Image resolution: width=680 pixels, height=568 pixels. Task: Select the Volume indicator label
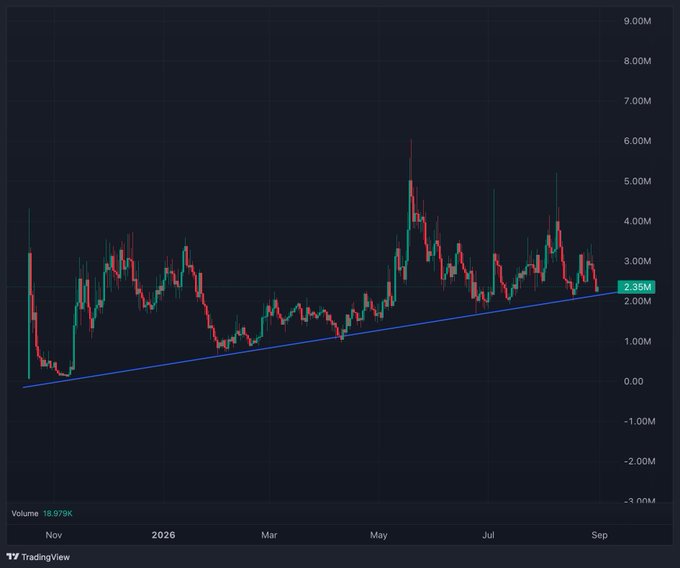coord(25,513)
